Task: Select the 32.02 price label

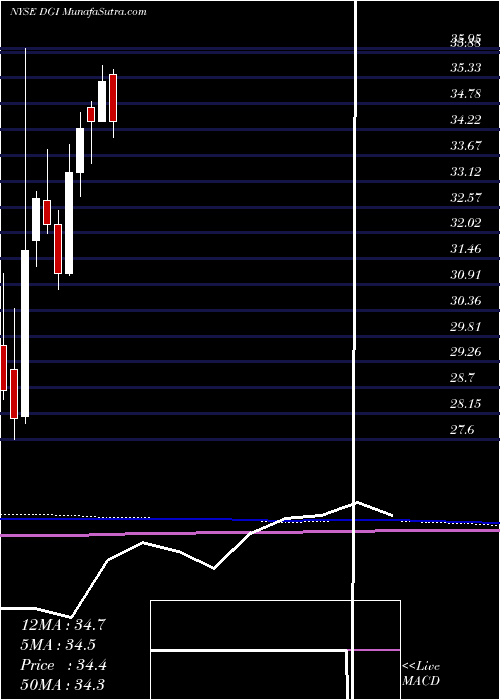Action: 466,223
